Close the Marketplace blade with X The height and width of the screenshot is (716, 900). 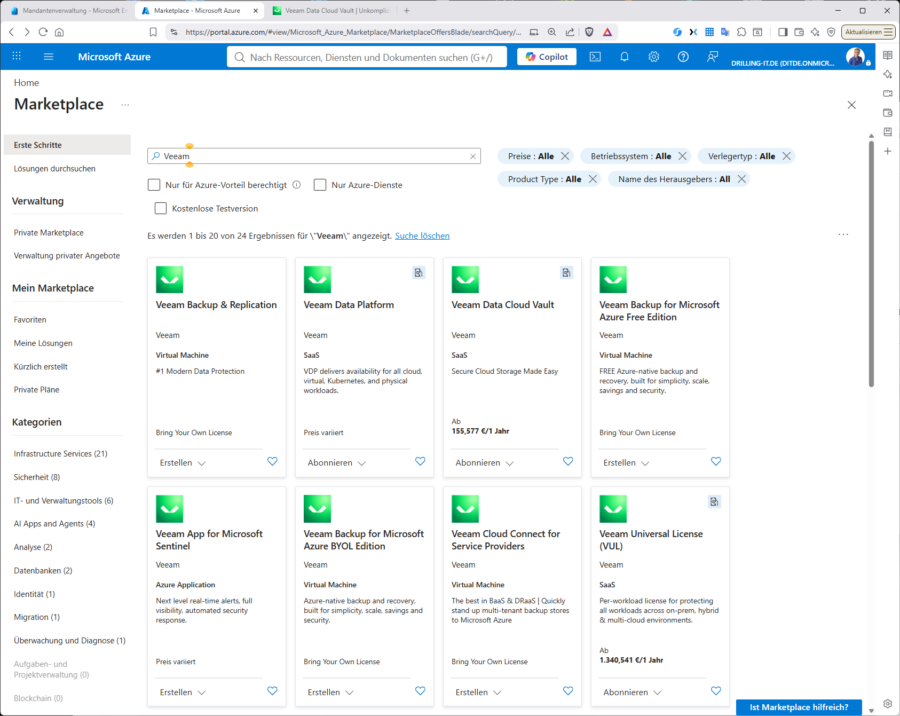tap(852, 105)
